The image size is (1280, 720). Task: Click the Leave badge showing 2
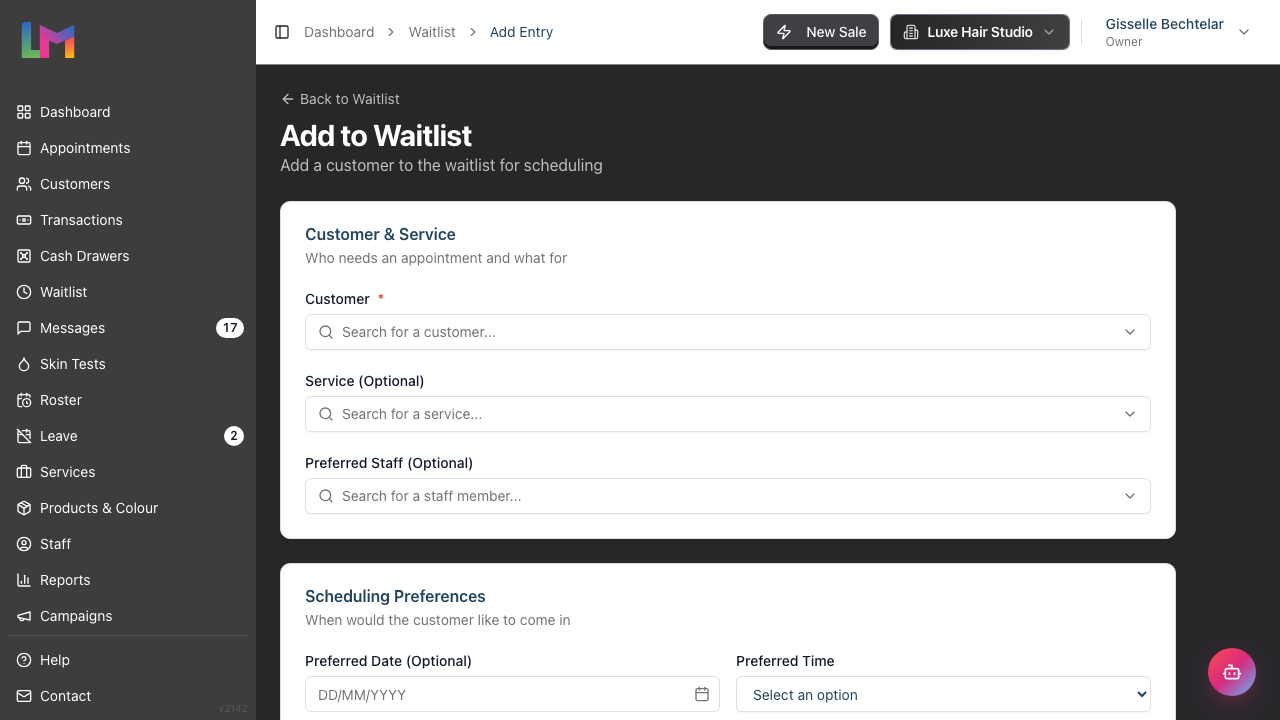[234, 436]
